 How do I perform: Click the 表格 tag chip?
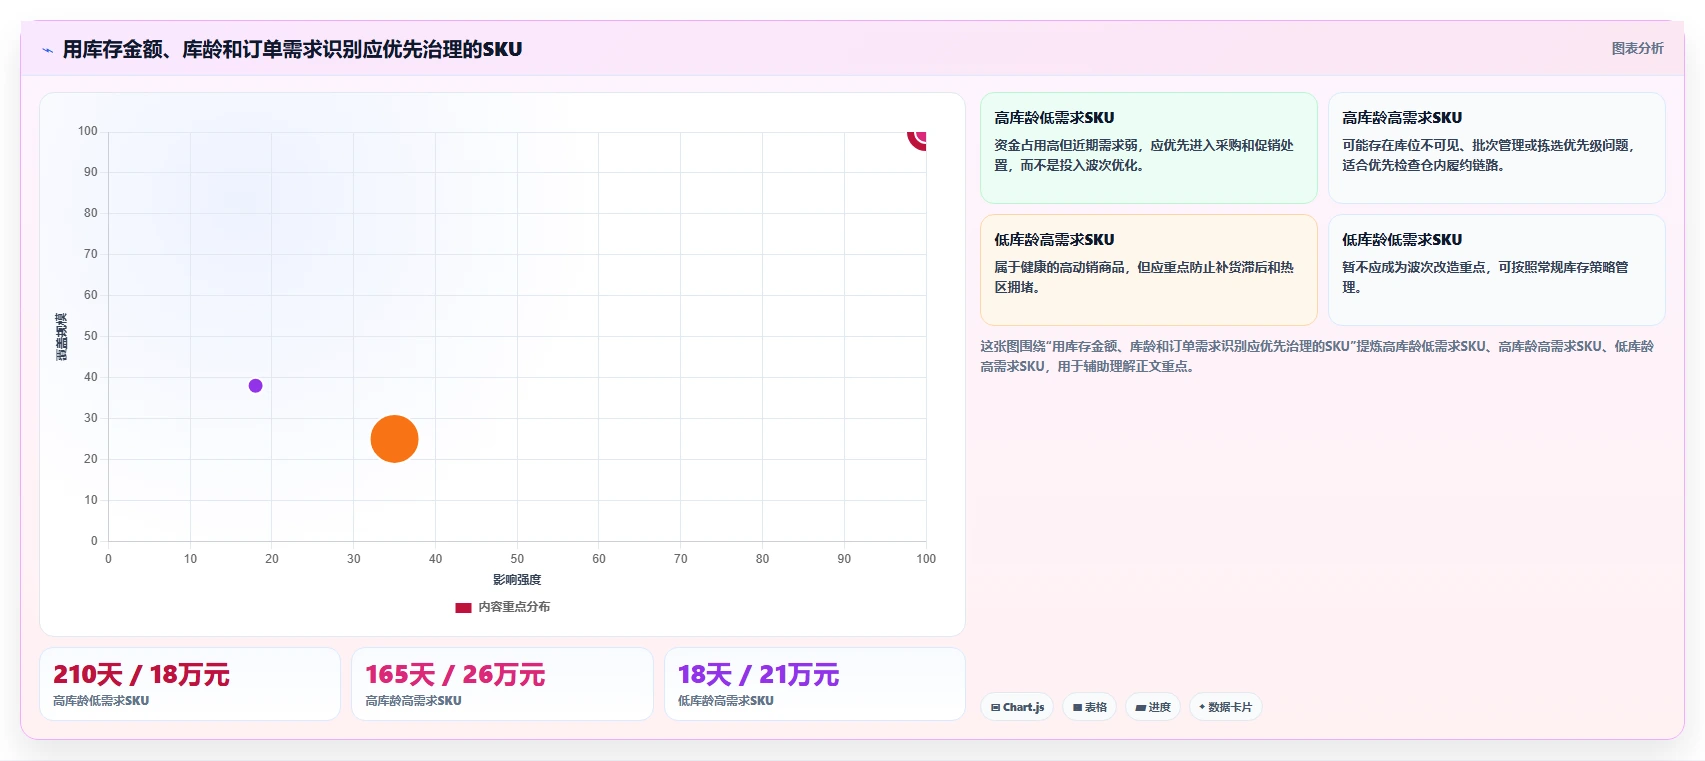1089,707
